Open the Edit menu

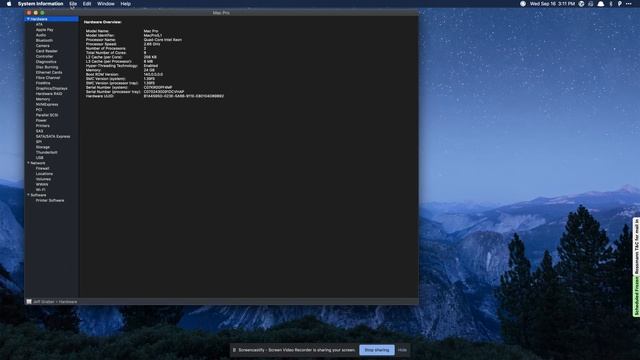(87, 4)
